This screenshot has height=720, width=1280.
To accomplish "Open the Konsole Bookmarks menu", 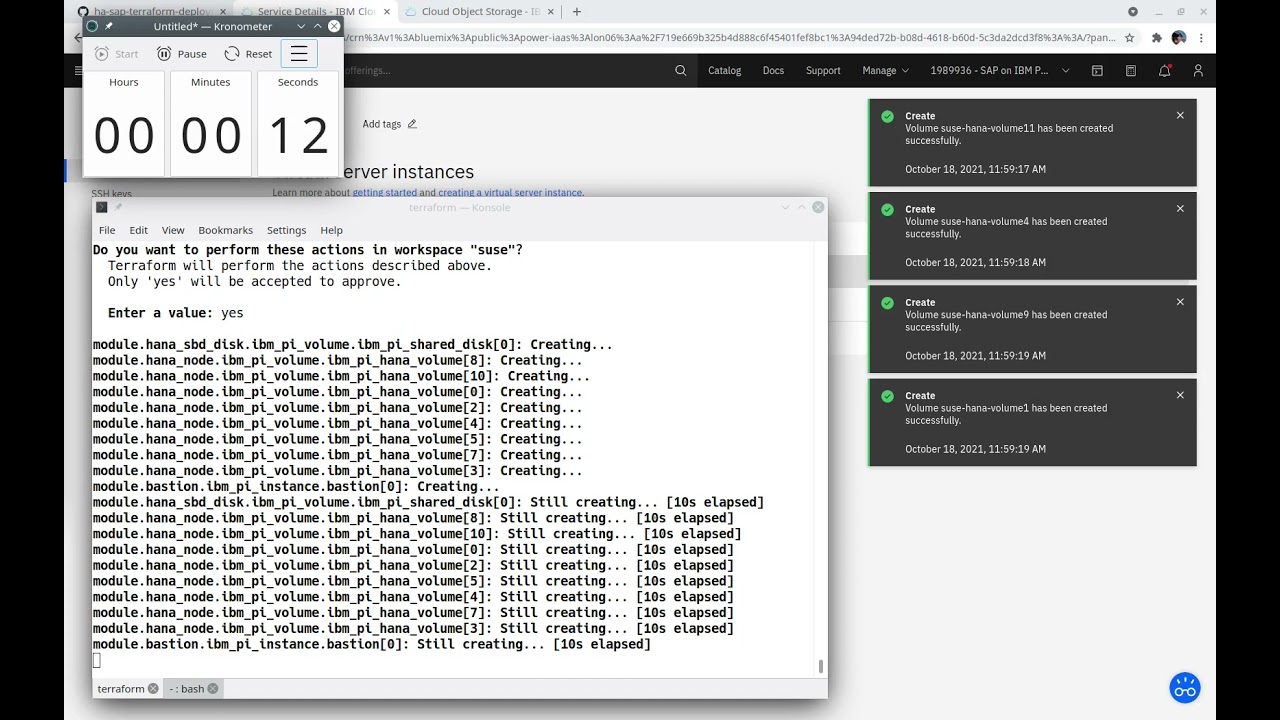I will [225, 230].
